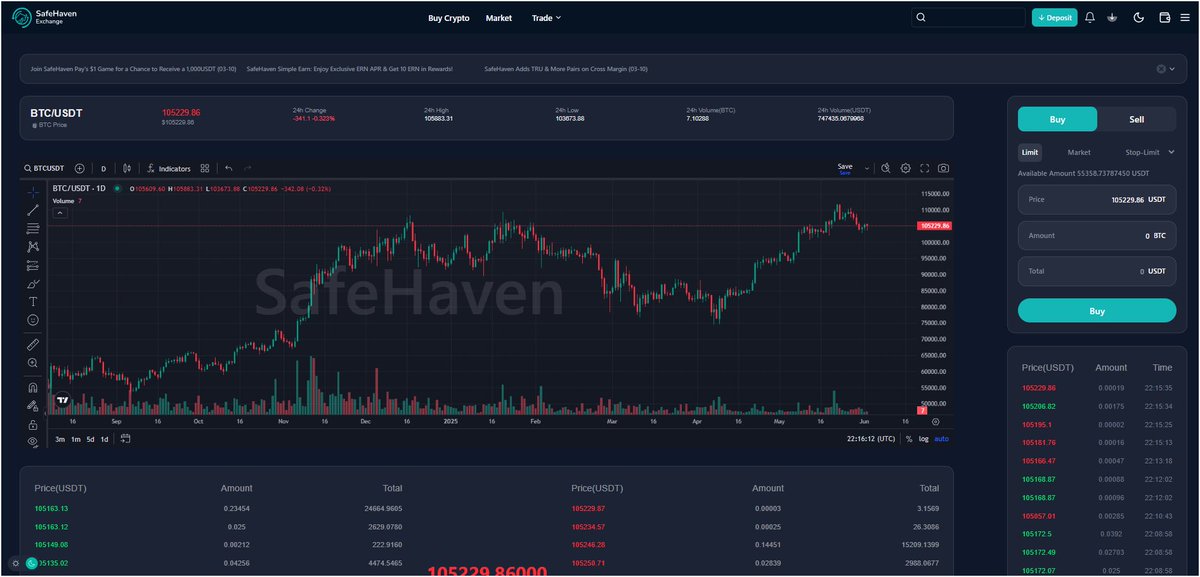Select the brush drawing tool
This screenshot has height=577, width=1200.
33,283
